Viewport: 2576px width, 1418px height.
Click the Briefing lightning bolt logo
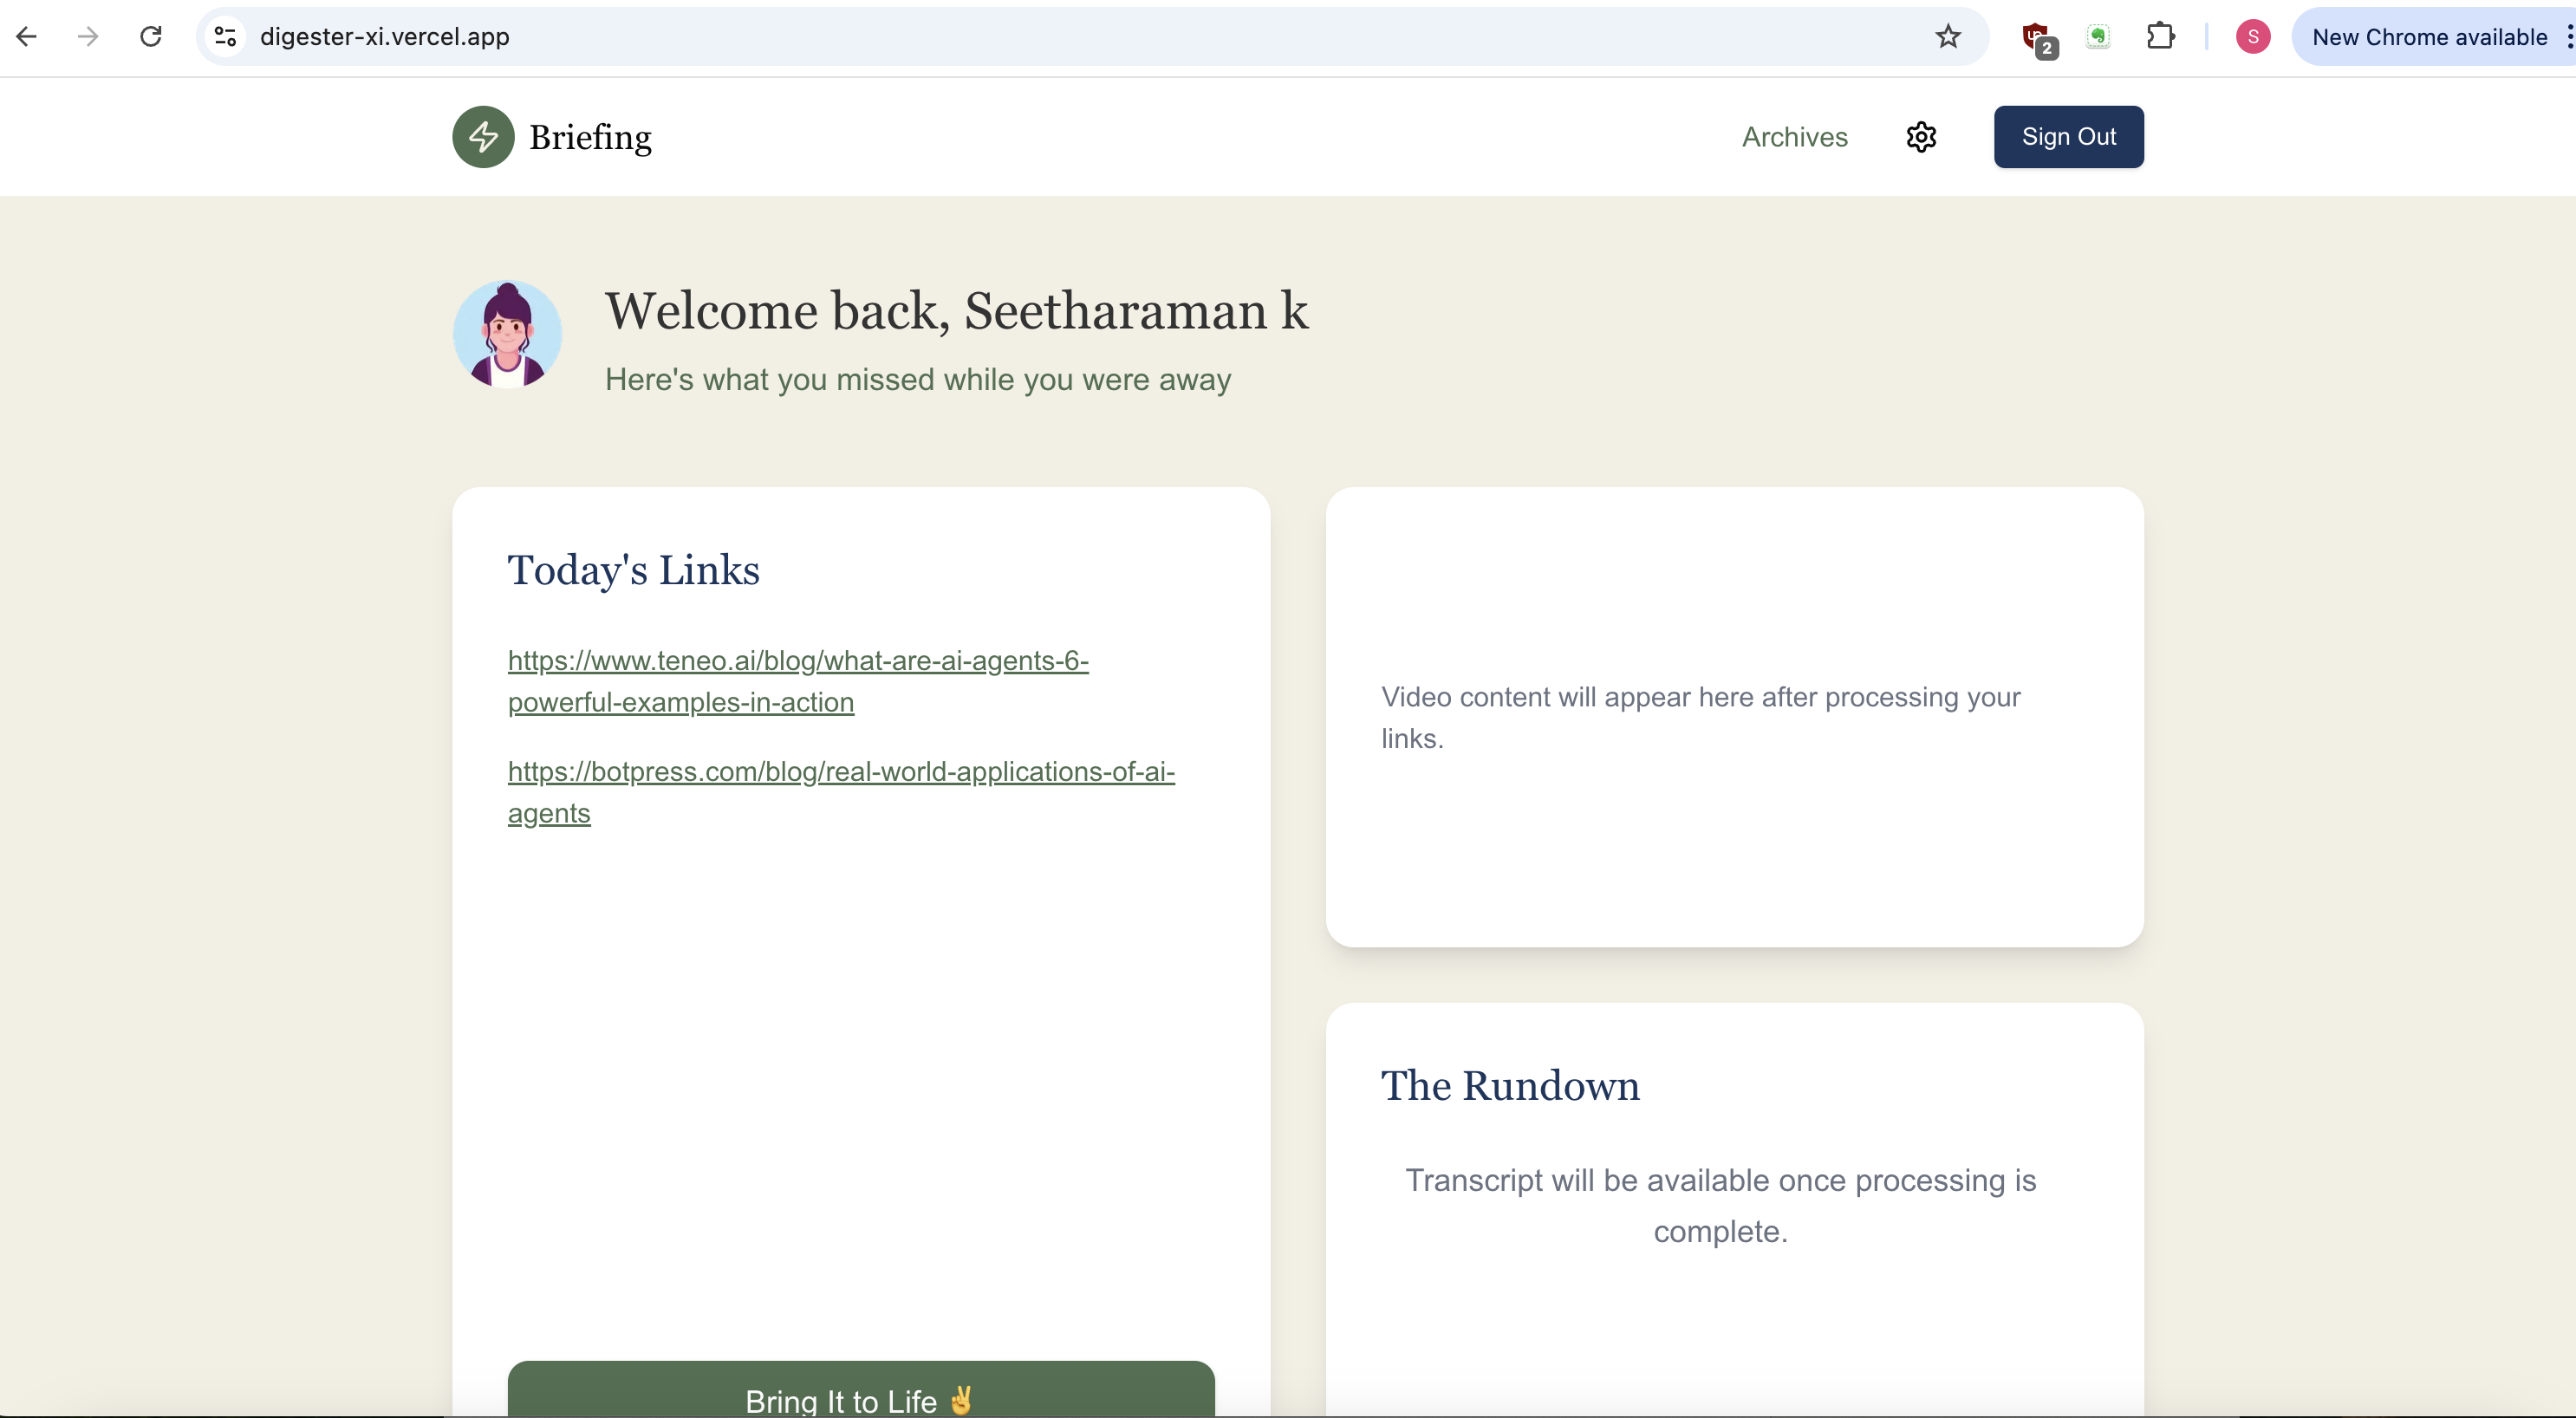(483, 137)
